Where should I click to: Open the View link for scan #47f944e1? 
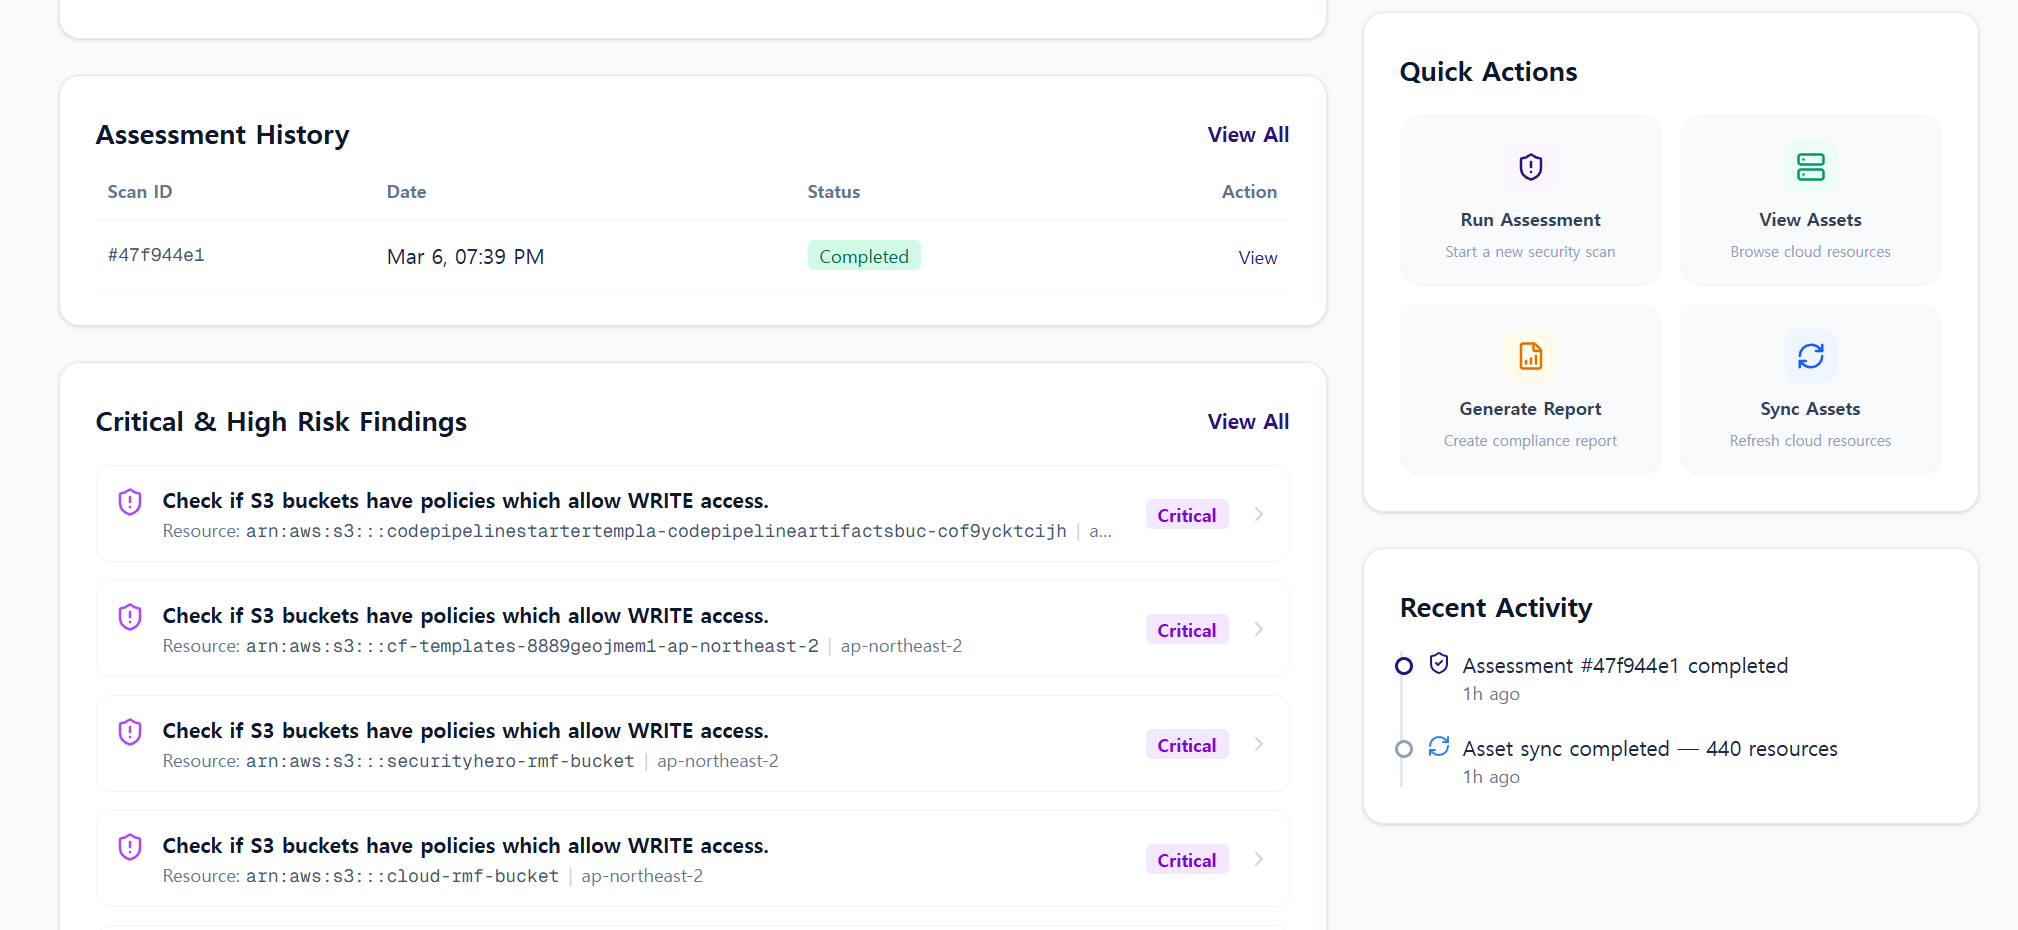tap(1257, 258)
